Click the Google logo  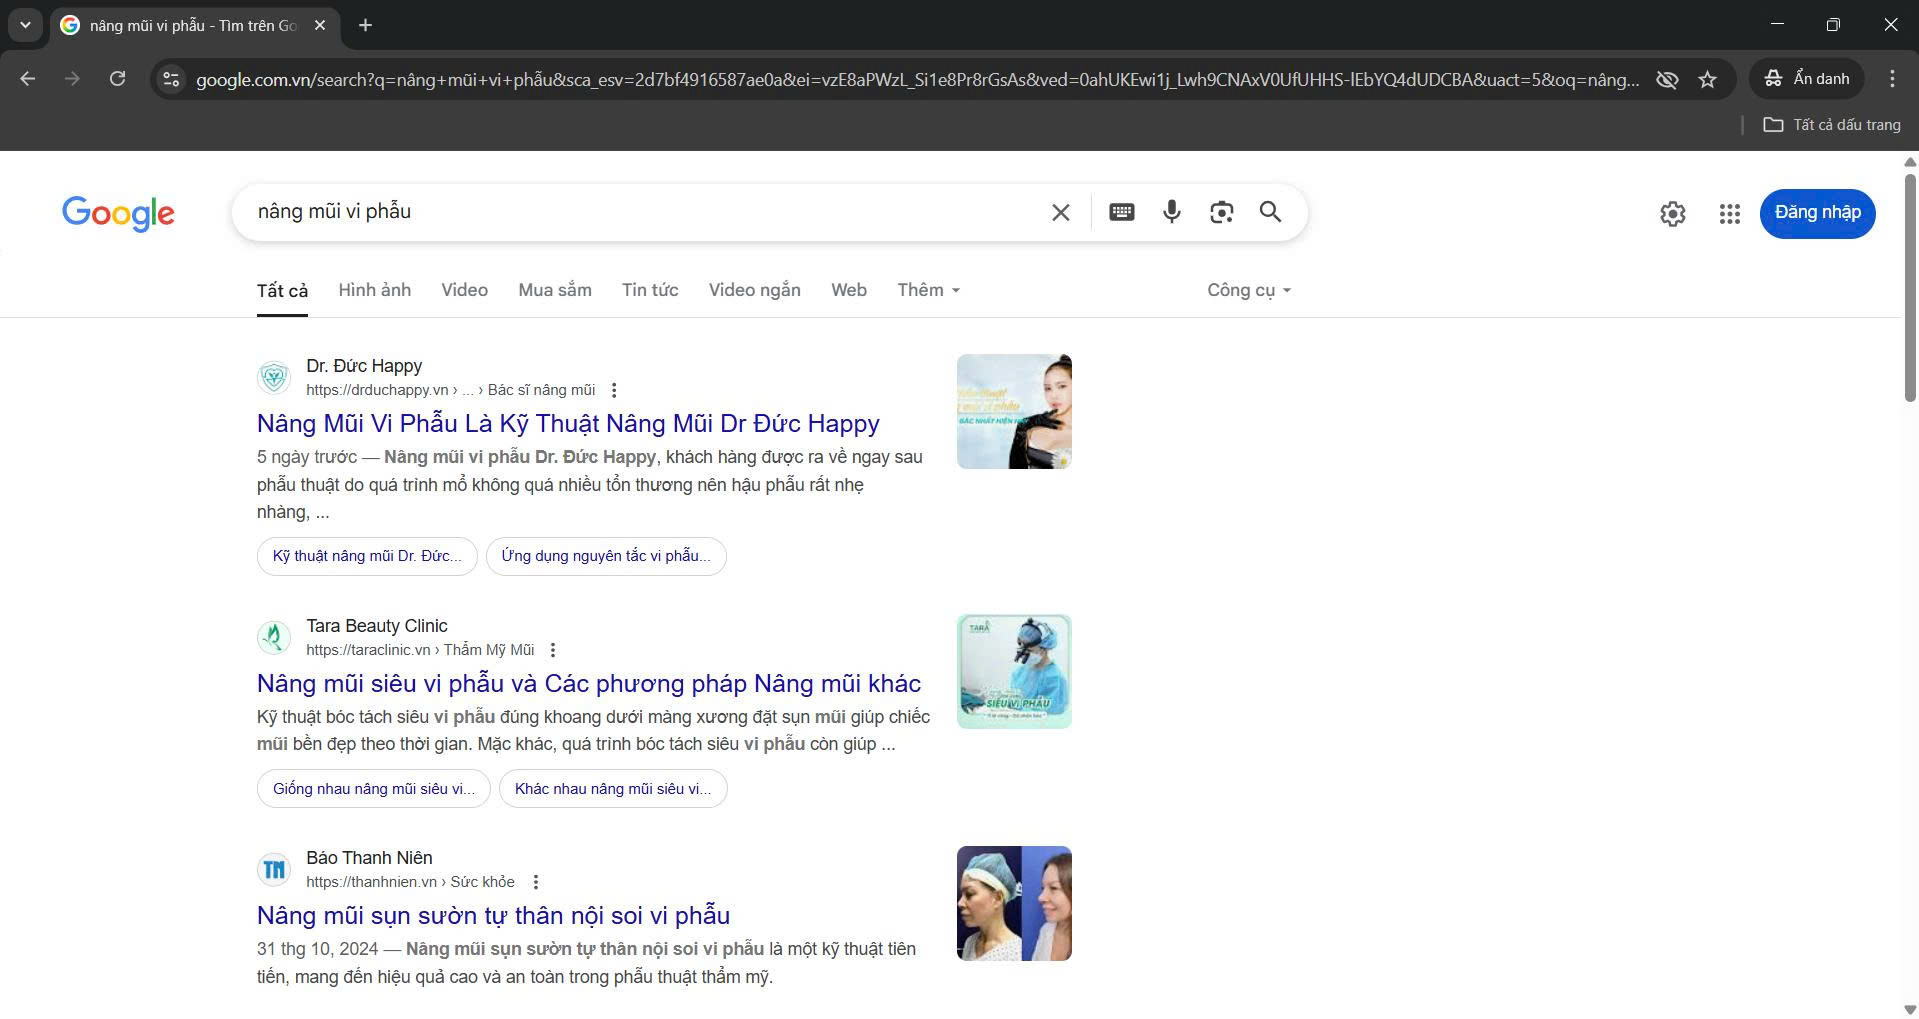pyautogui.click(x=118, y=213)
